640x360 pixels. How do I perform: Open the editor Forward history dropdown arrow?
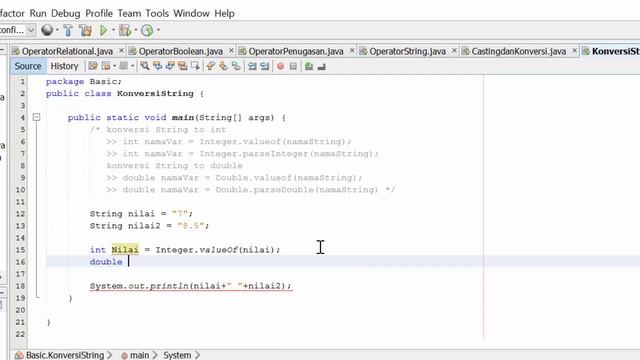click(132, 66)
